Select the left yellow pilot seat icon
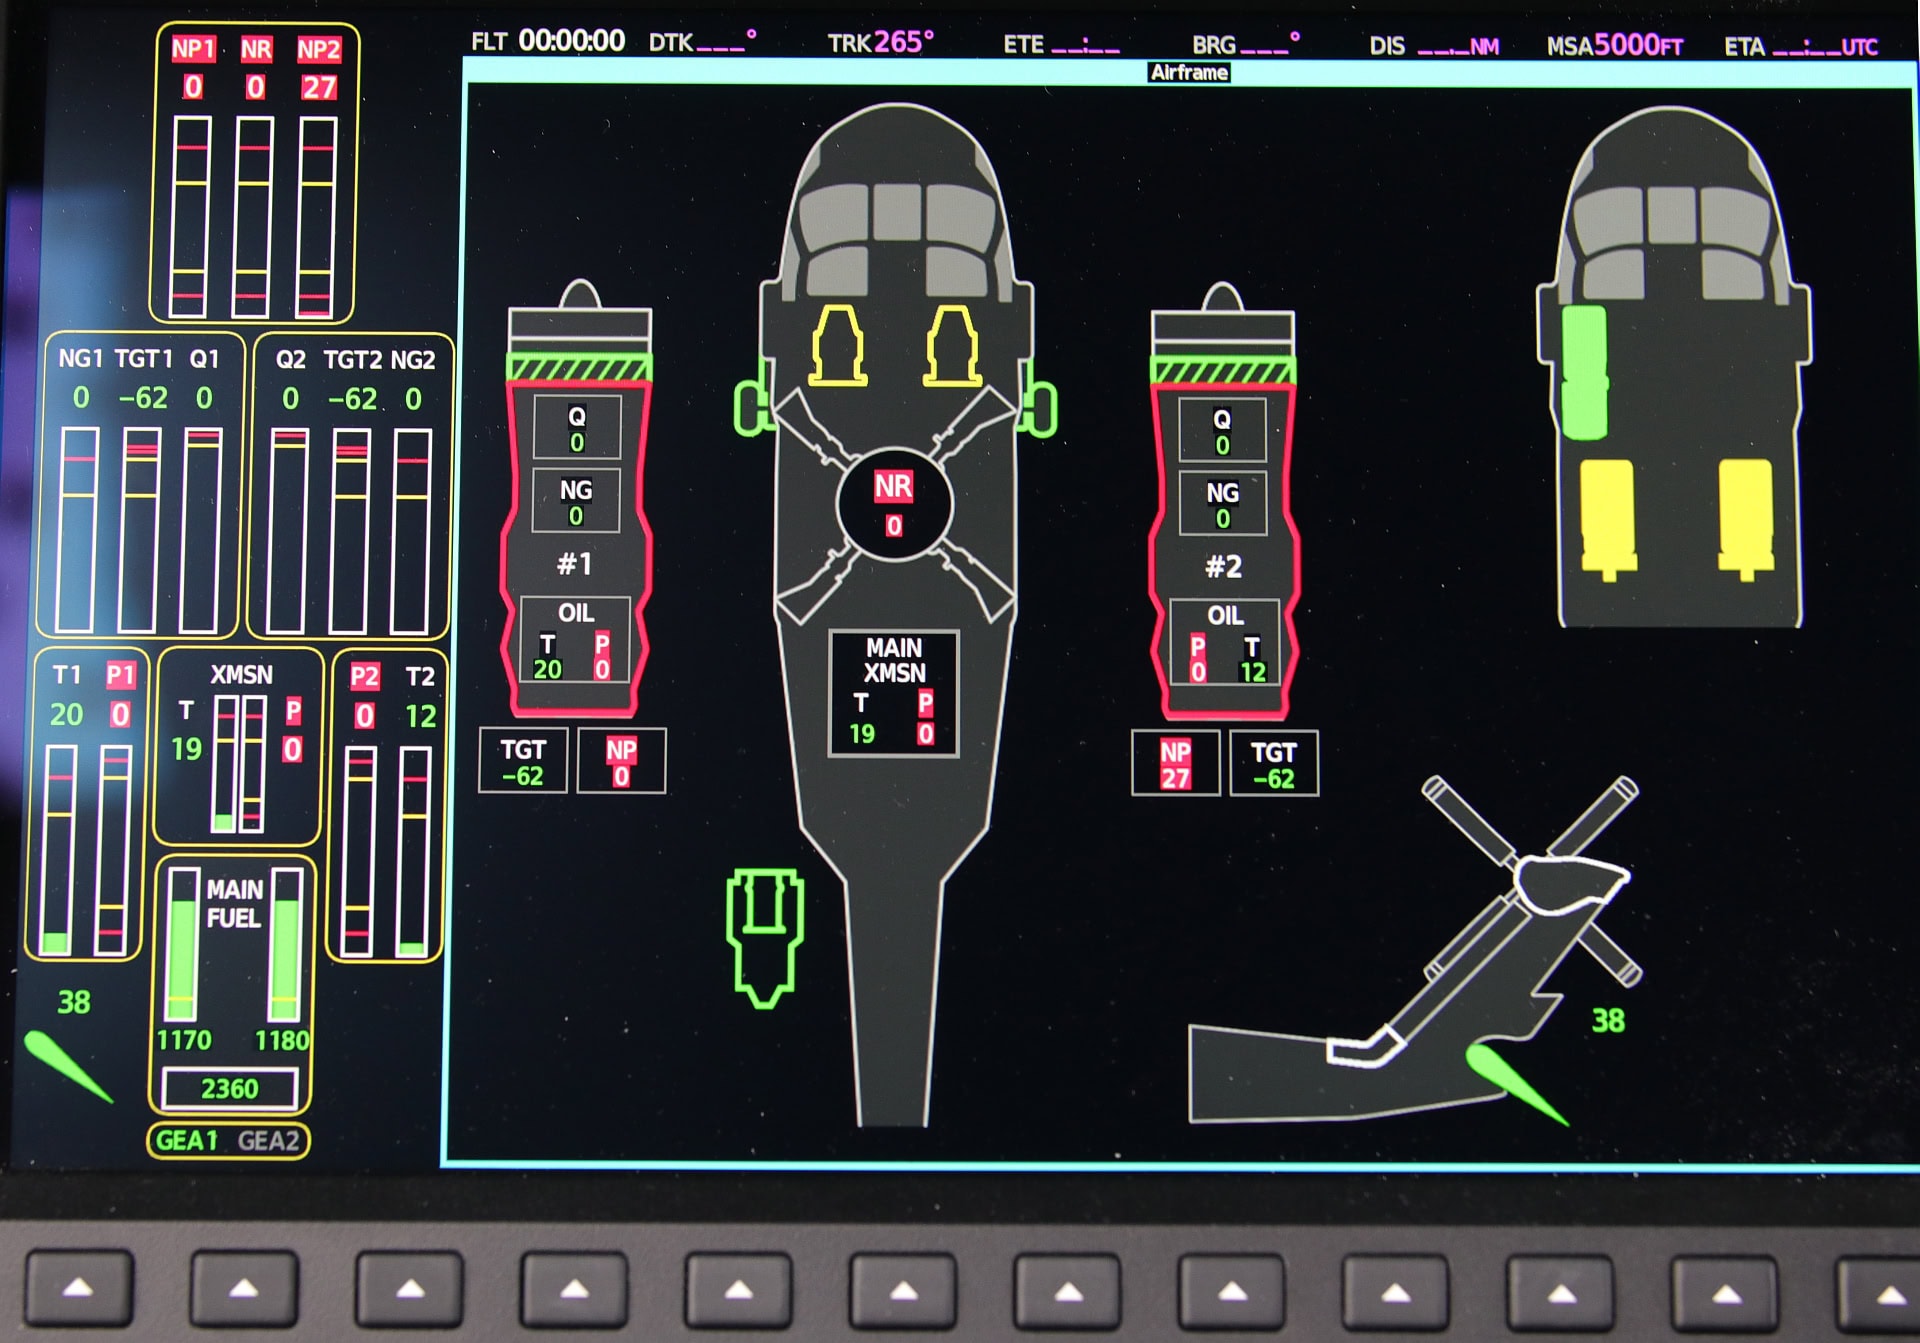 (x=837, y=346)
